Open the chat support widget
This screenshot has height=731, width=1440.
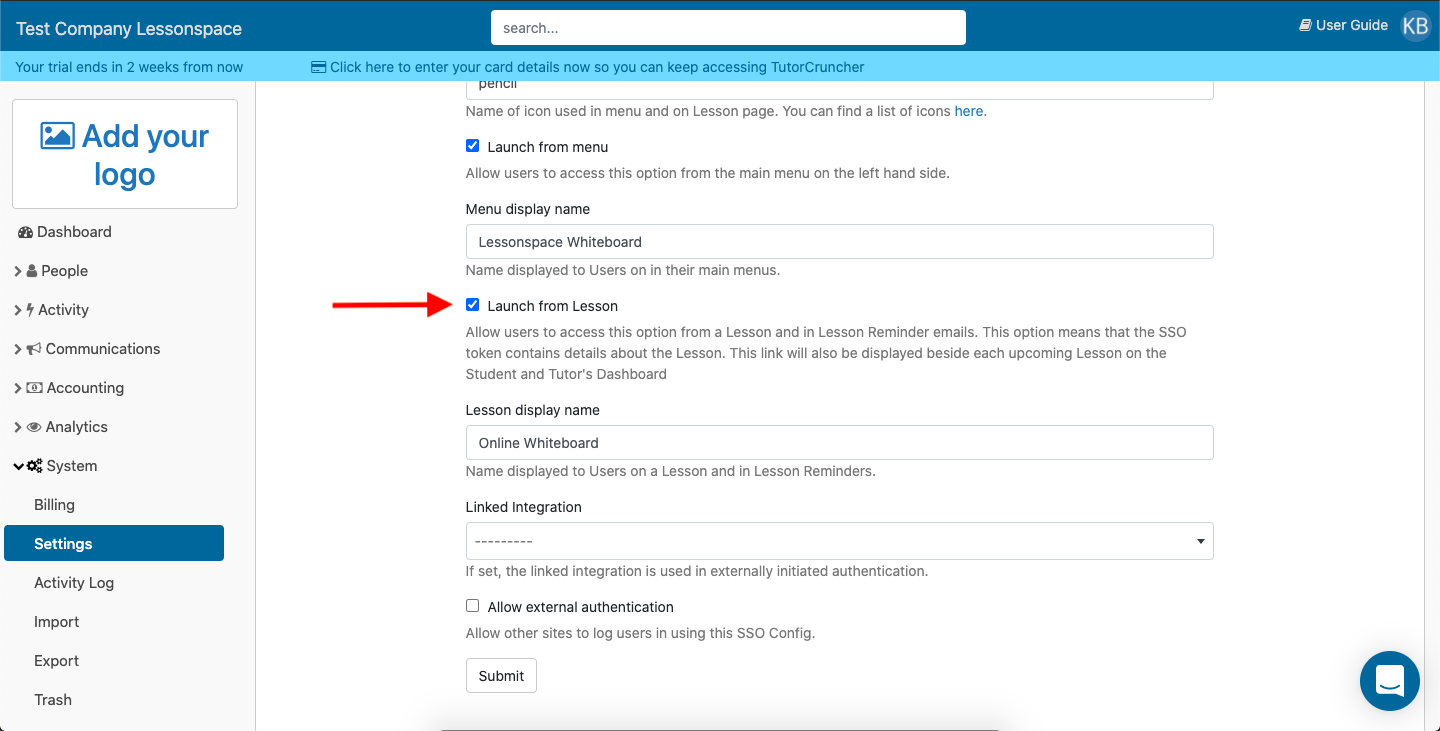coord(1390,681)
